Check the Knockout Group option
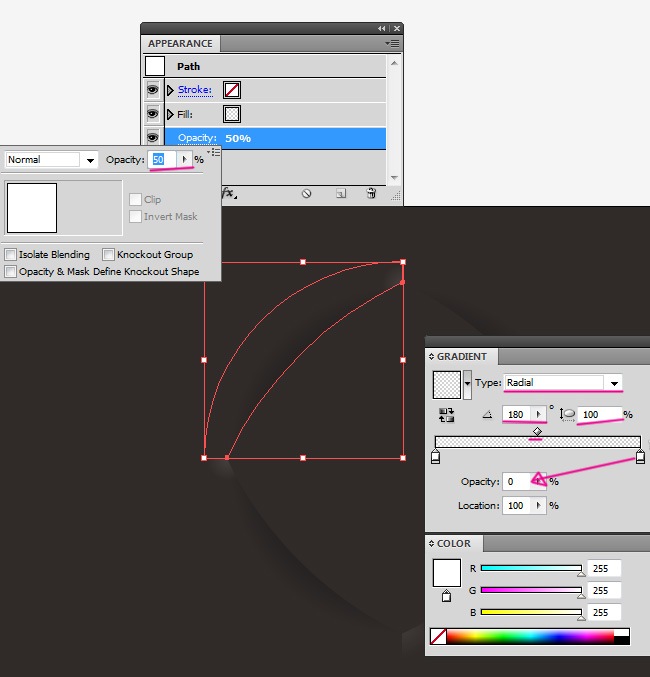 tap(109, 255)
